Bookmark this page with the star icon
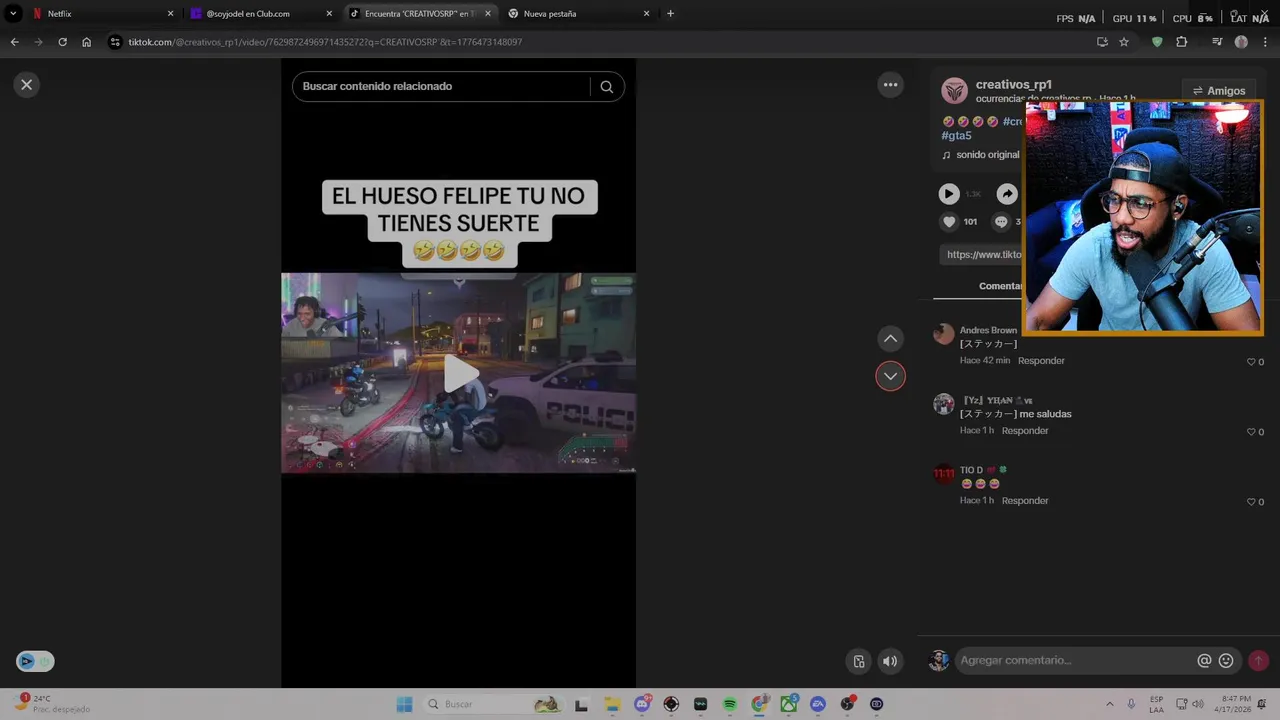Image resolution: width=1280 pixels, height=720 pixels. click(1124, 42)
